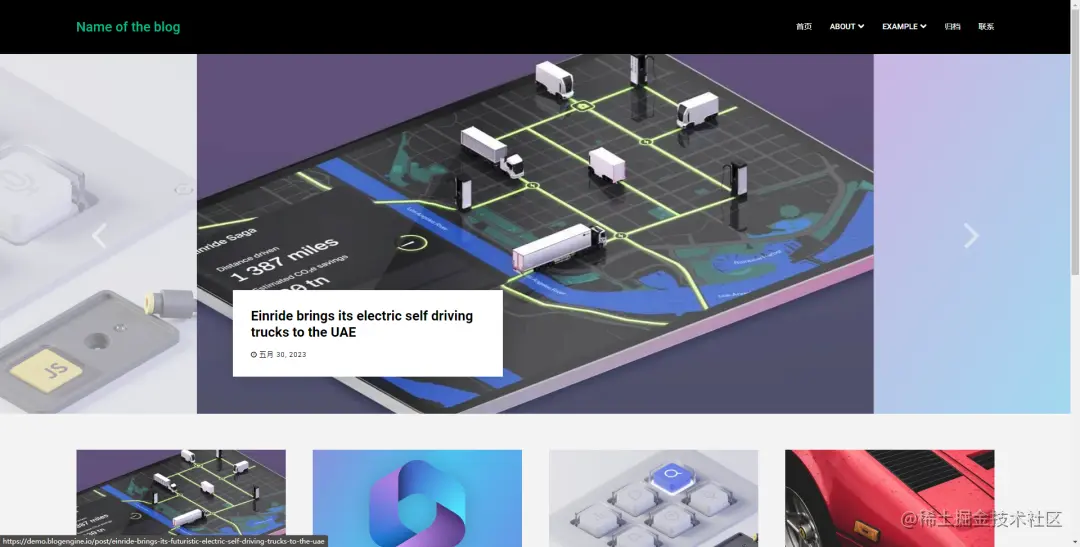Open the Microsoft 365 logo post thumbnail
Image resolution: width=1080 pixels, height=547 pixels.
(x=417, y=498)
